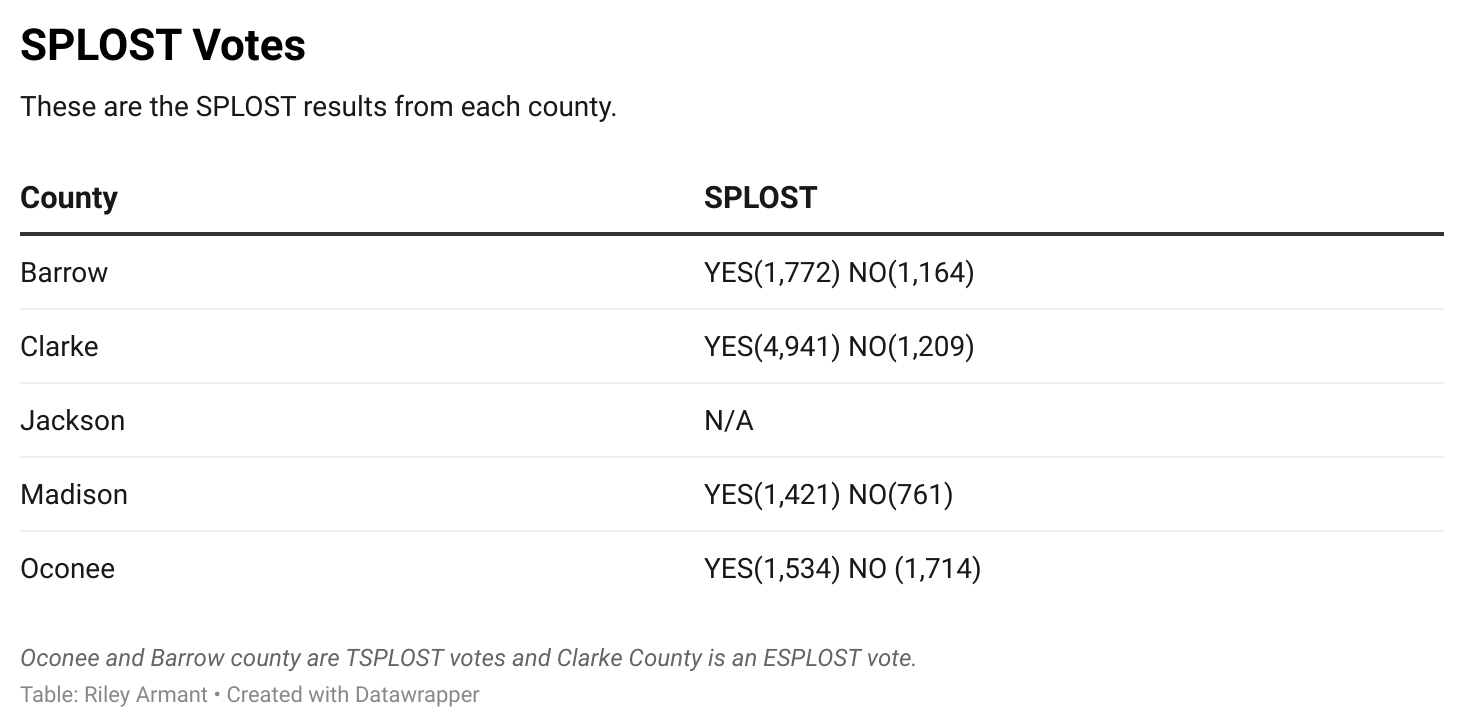Select the Madison county cell
Screen dimensions: 1464x728
(x=74, y=494)
